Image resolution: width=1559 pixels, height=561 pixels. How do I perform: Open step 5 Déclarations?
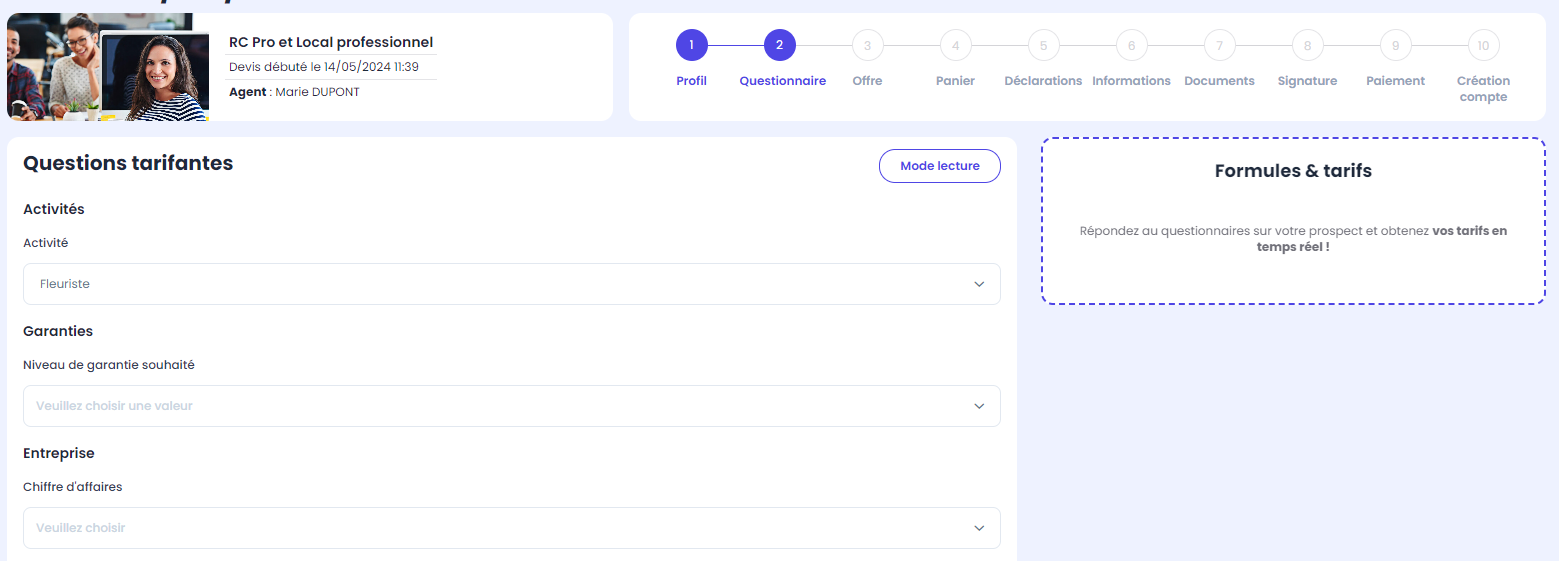point(1043,45)
